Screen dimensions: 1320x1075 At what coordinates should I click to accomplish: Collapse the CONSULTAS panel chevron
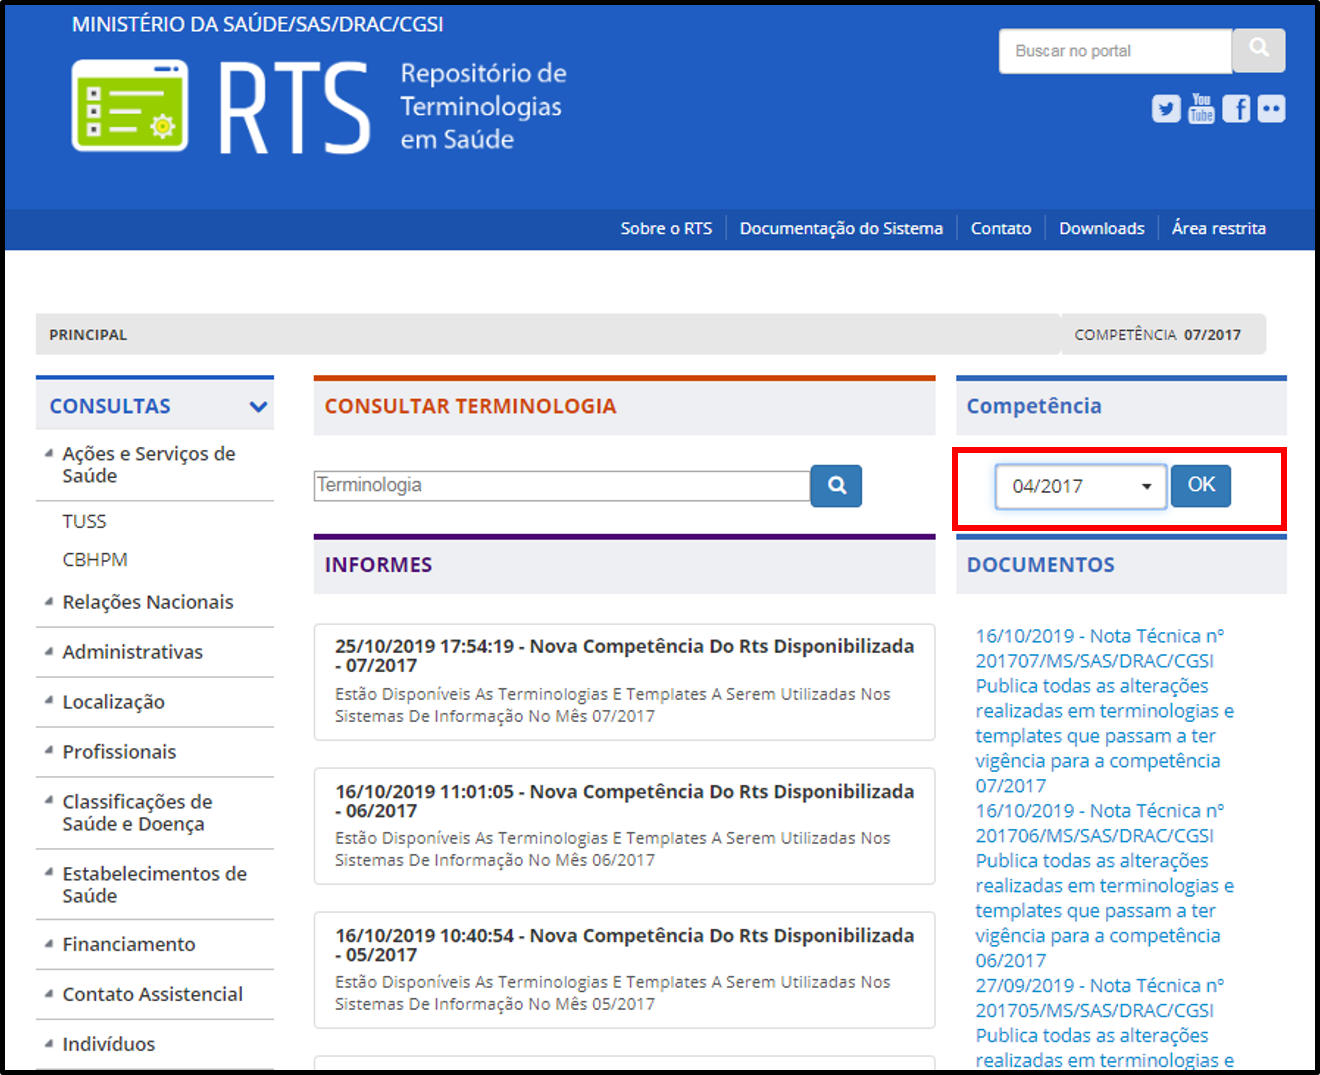click(x=258, y=407)
